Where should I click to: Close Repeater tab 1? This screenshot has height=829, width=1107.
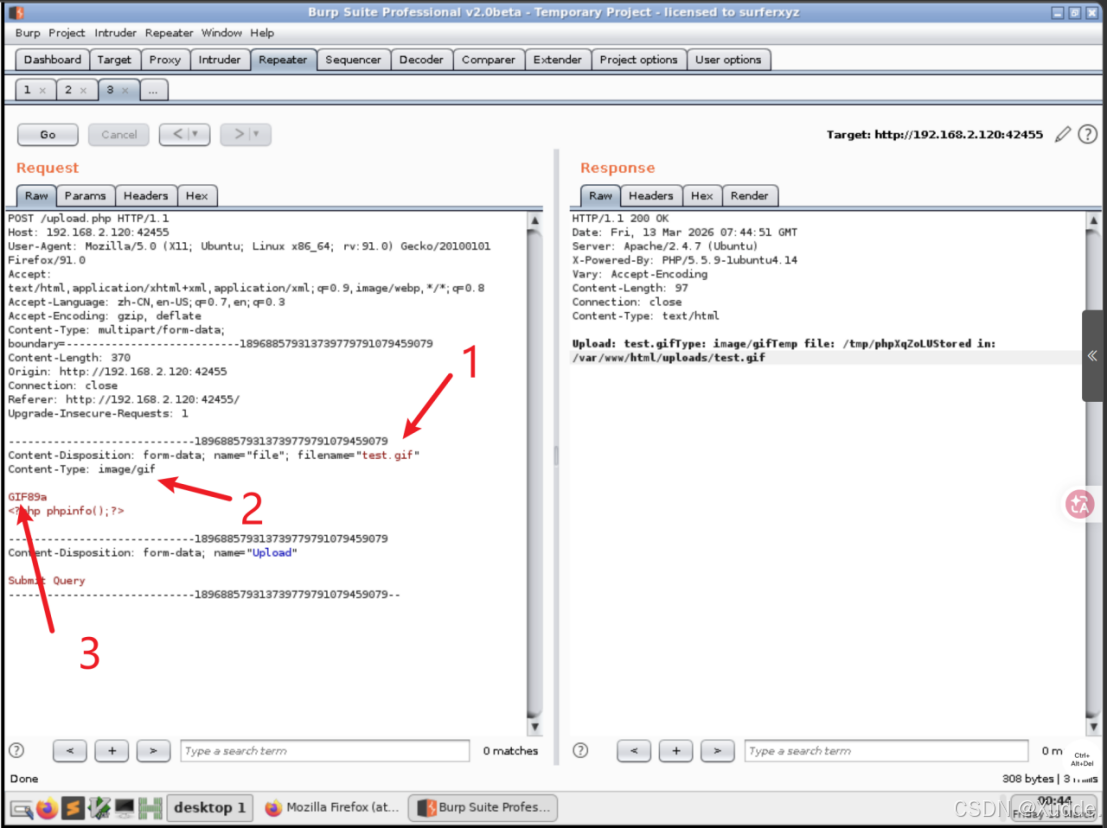coord(42,90)
